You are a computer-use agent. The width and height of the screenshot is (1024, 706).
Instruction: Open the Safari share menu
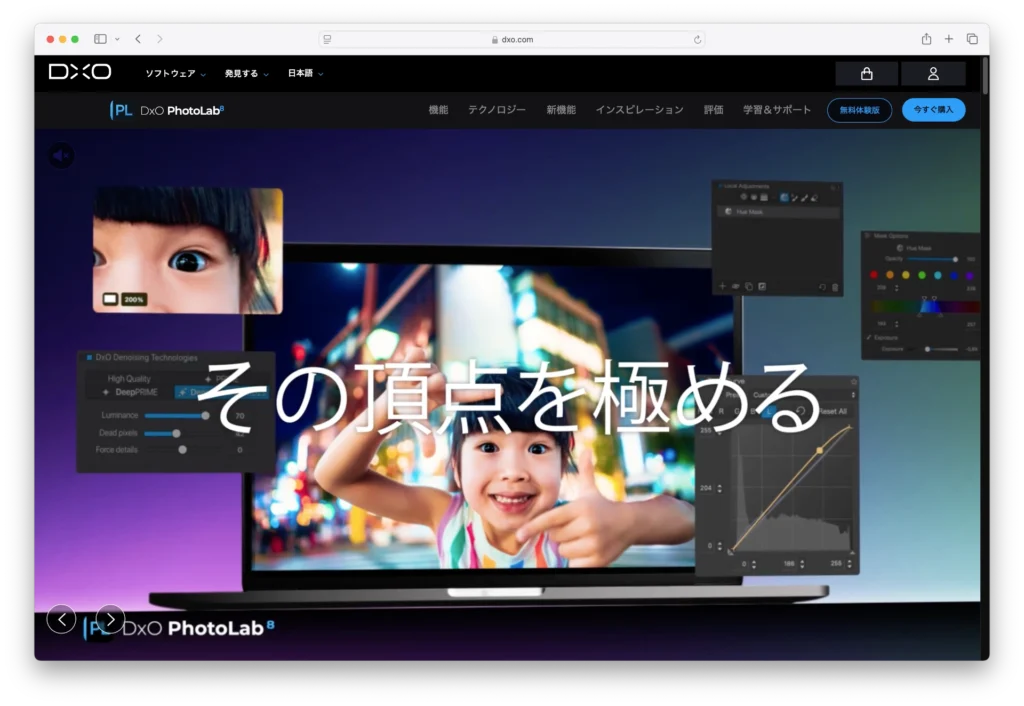[x=926, y=39]
